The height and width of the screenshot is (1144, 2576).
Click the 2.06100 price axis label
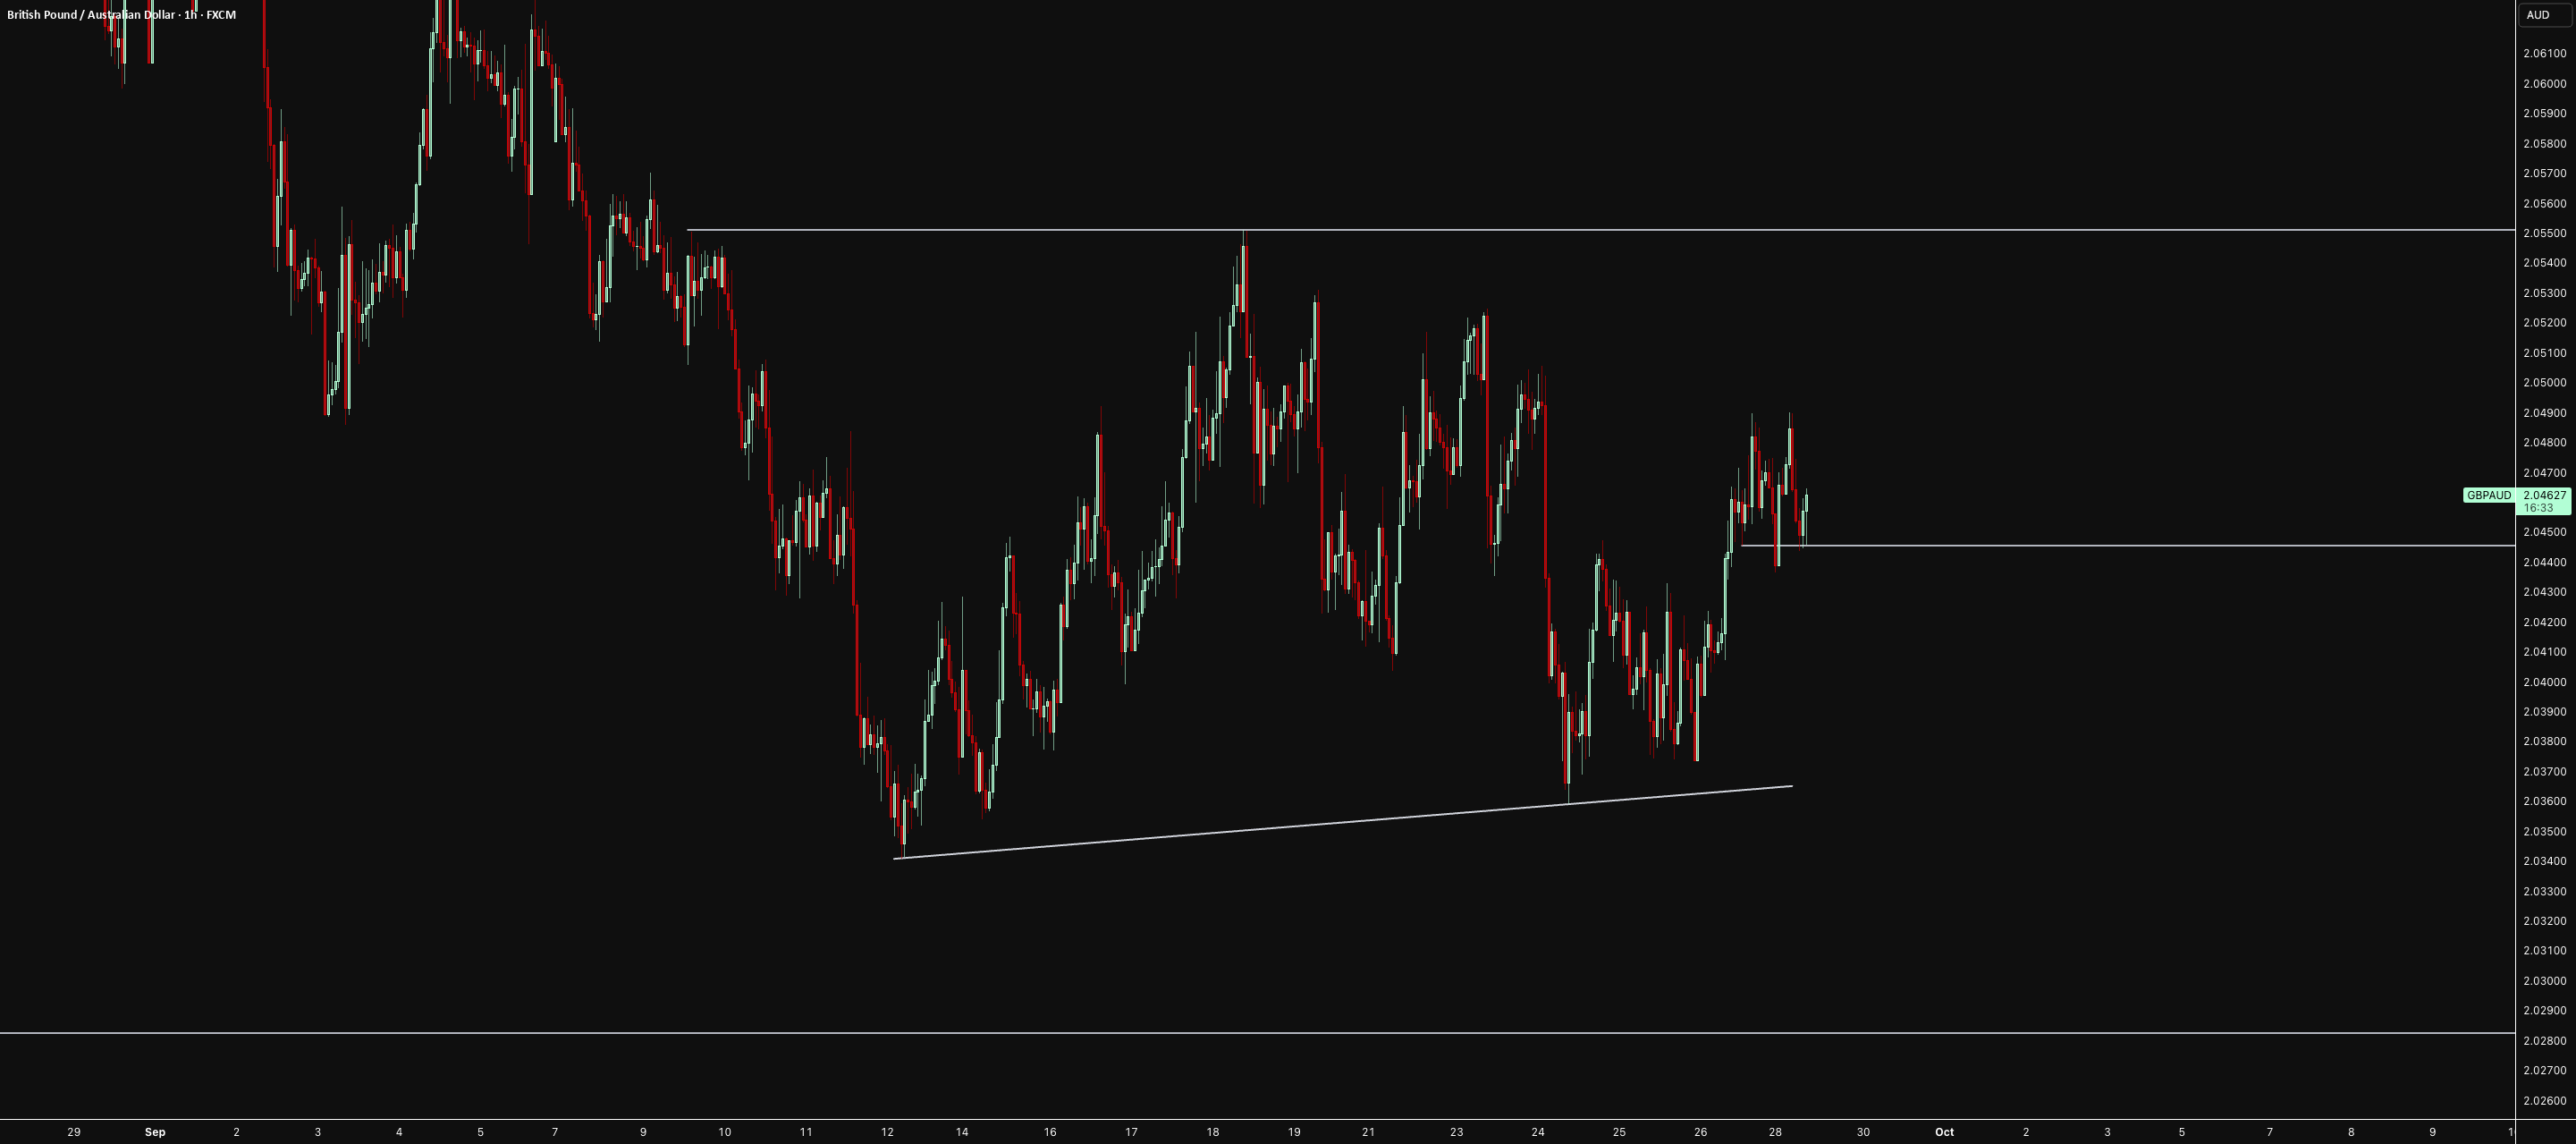point(2545,54)
